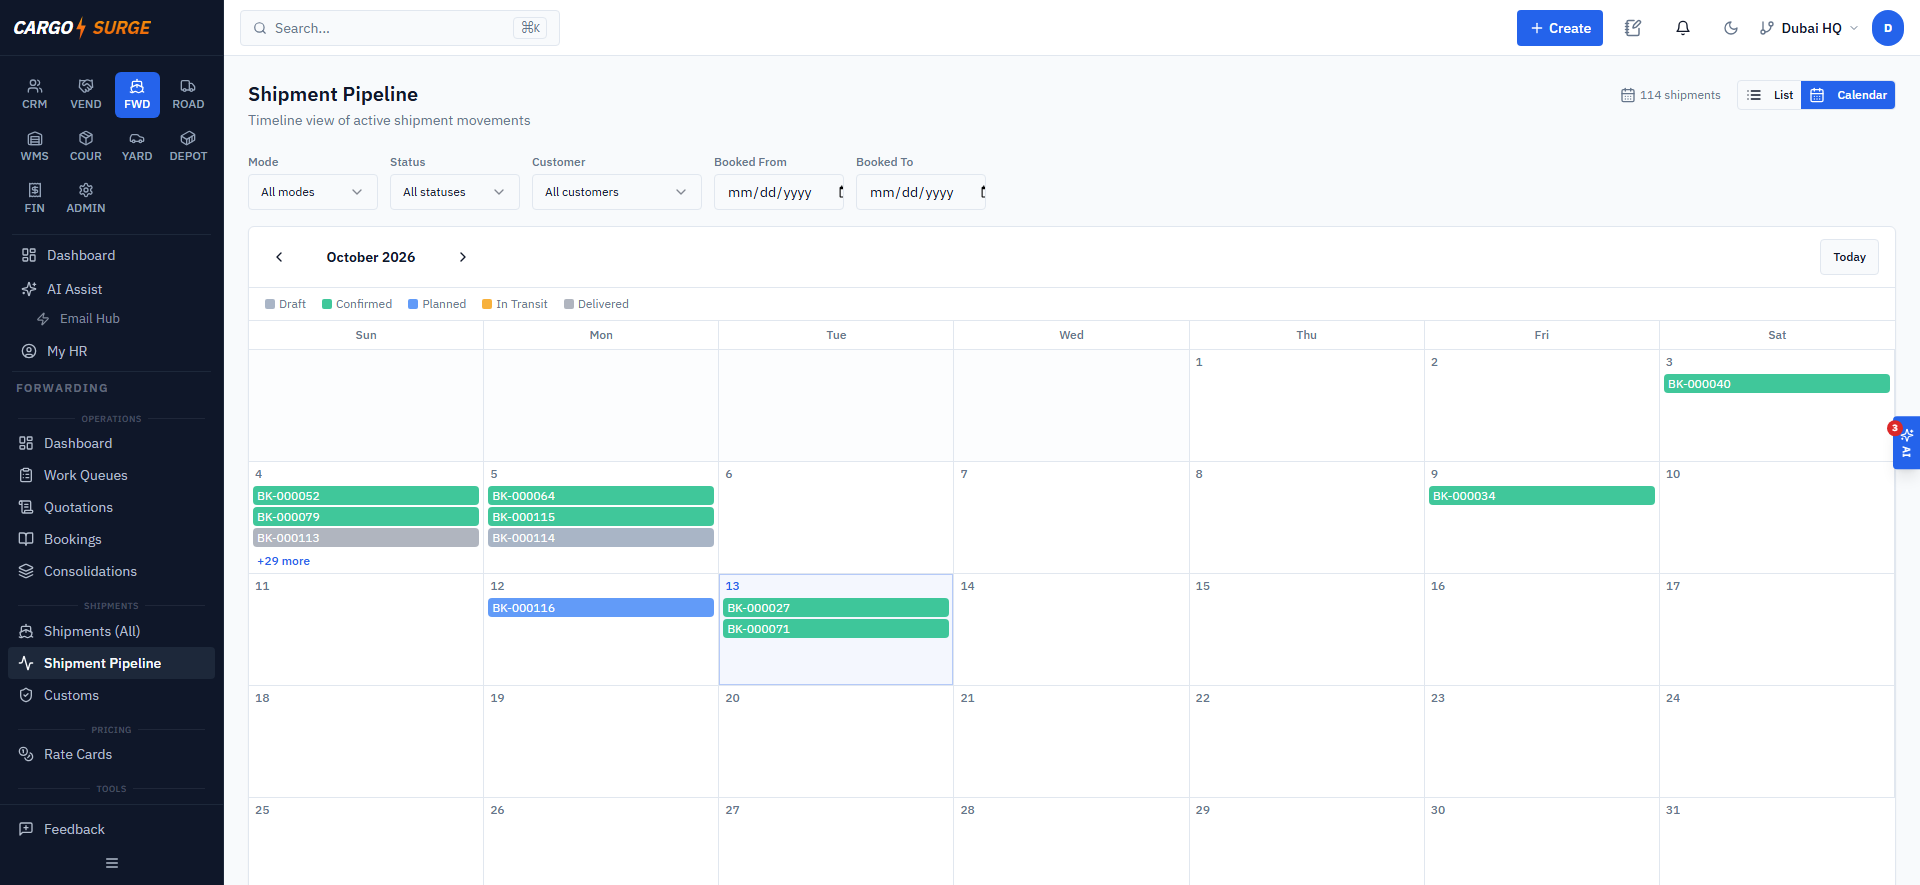The height and width of the screenshot is (885, 1920).
Task: Open Work Queues in sidebar
Action: tap(111, 475)
